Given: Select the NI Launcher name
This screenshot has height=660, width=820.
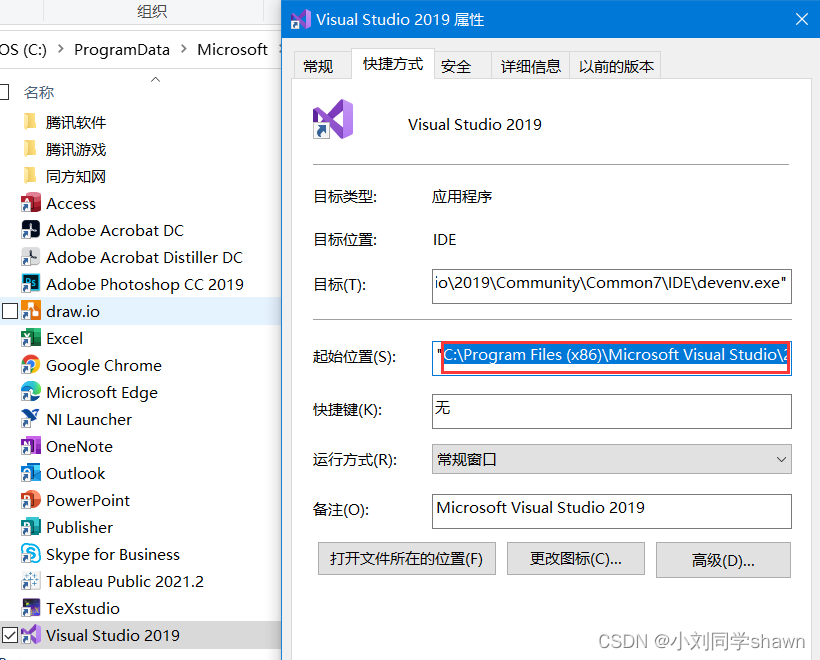Looking at the screenshot, I should [89, 419].
